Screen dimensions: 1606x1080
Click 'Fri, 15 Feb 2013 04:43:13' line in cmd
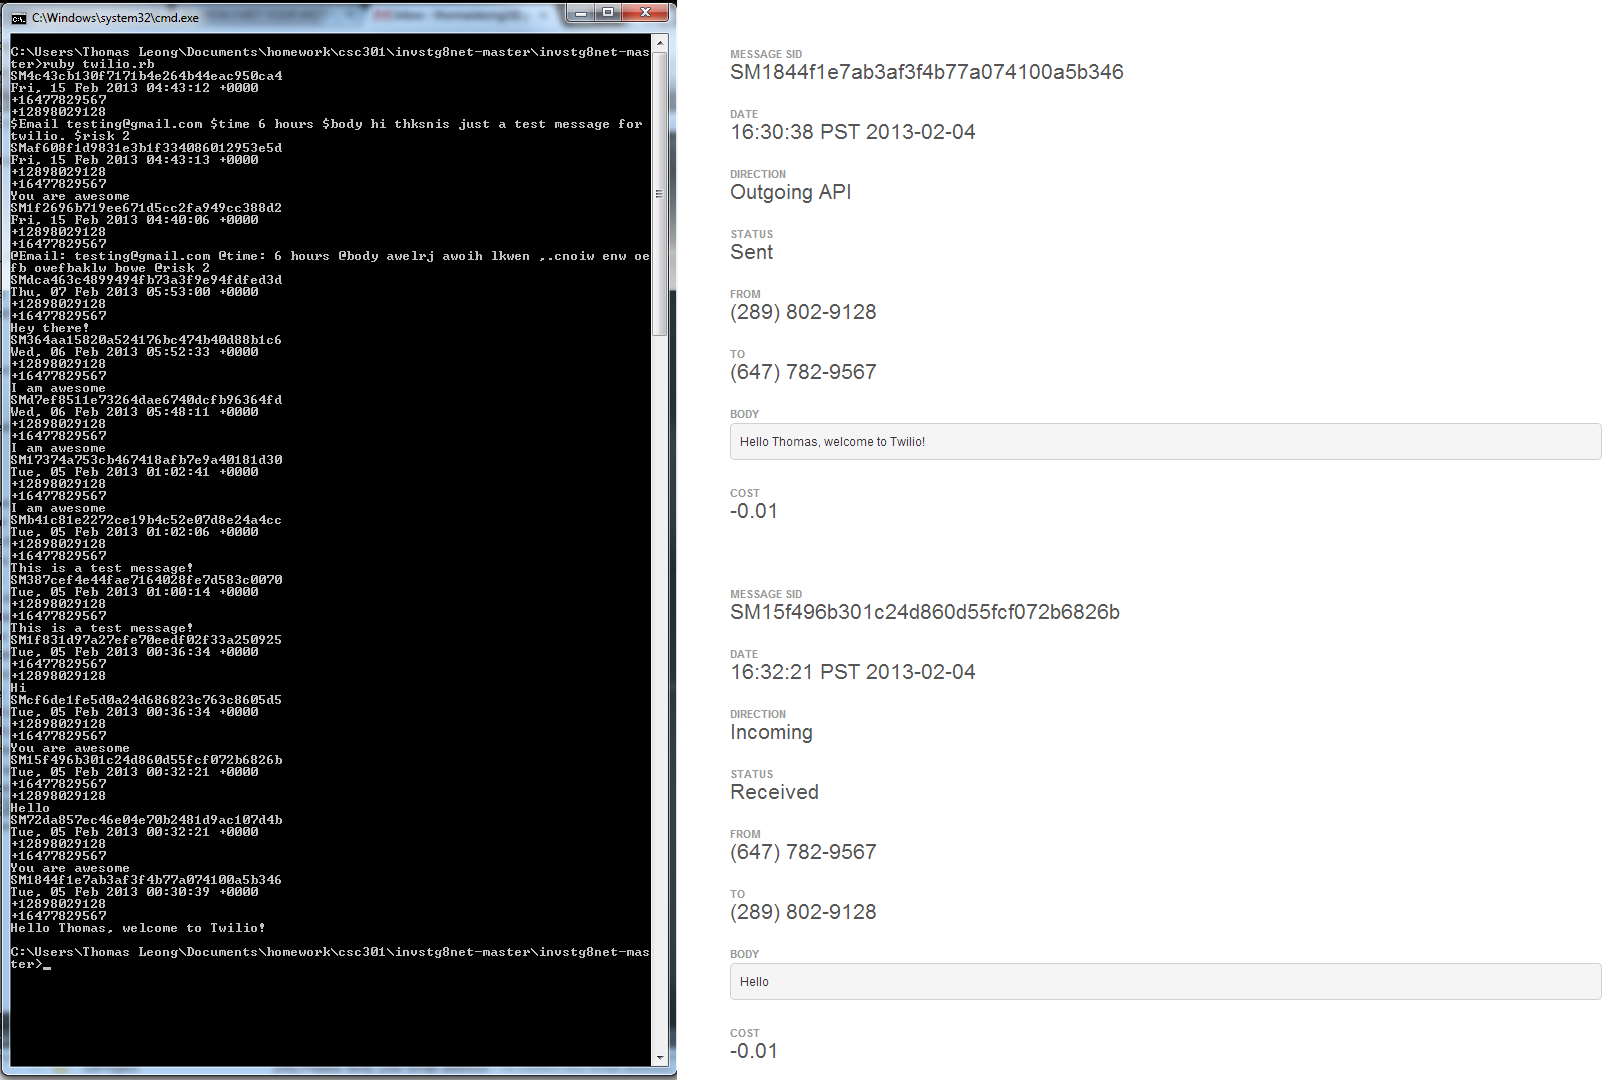click(x=134, y=160)
